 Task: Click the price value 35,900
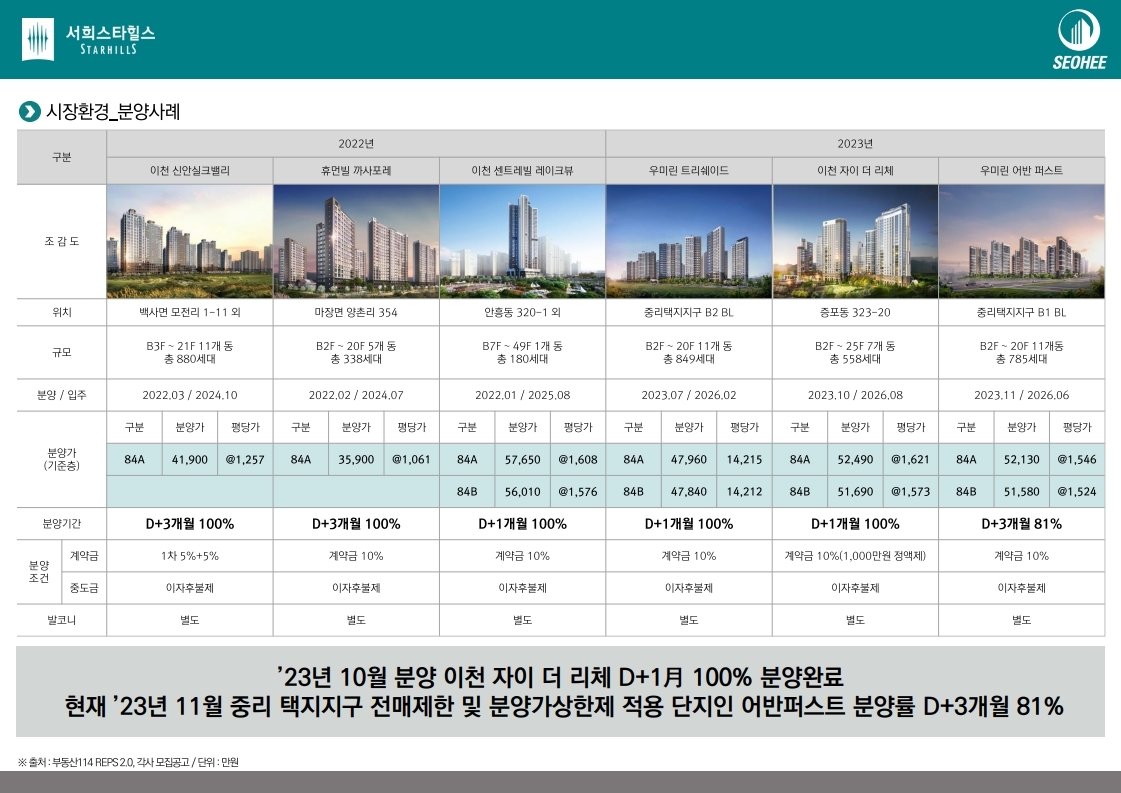(356, 460)
